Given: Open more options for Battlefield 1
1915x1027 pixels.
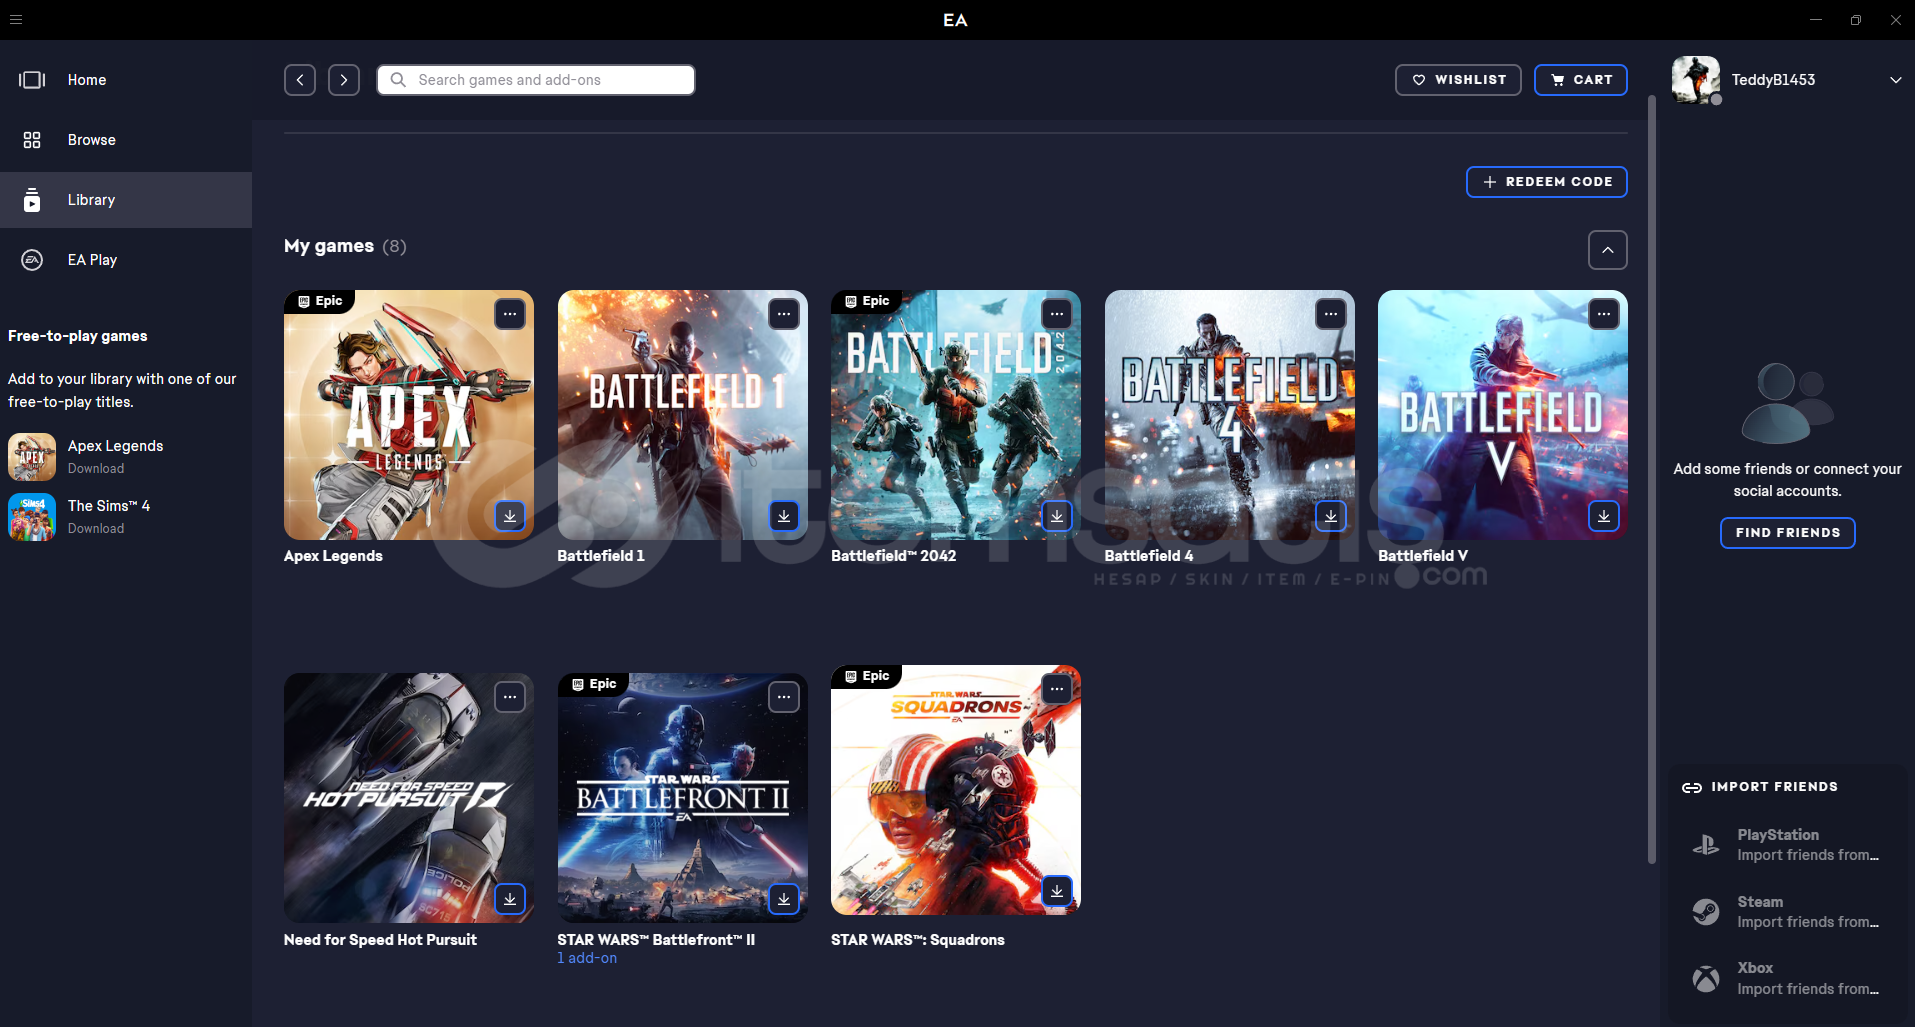Looking at the screenshot, I should point(784,314).
